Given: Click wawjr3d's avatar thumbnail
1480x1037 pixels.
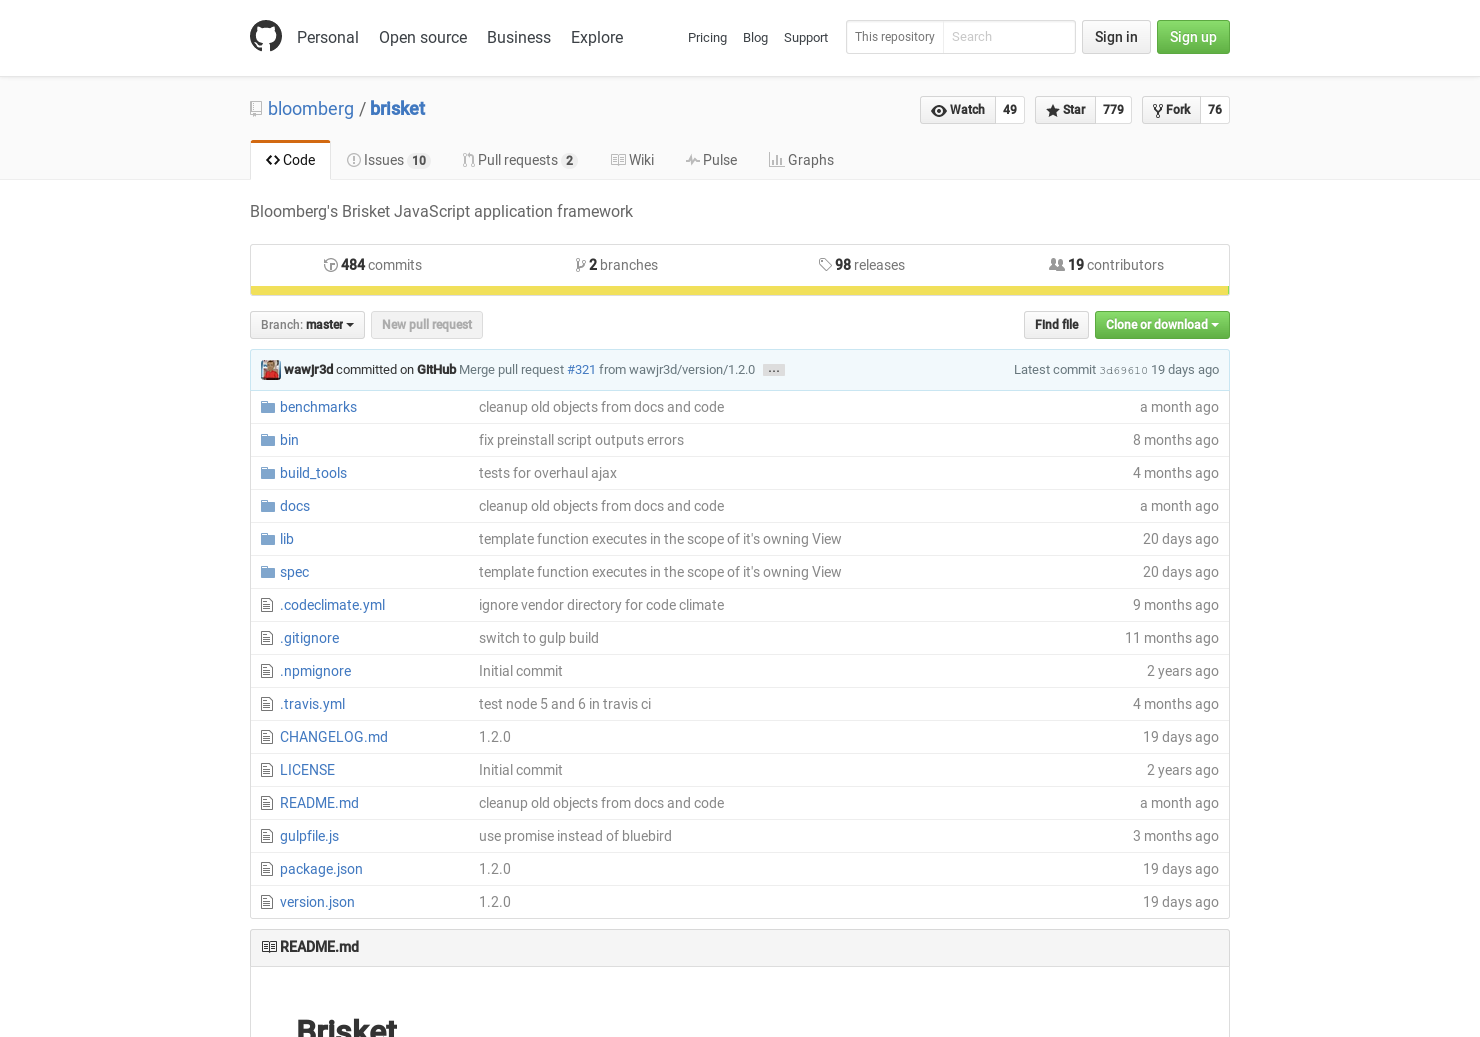Looking at the screenshot, I should (x=271, y=370).
